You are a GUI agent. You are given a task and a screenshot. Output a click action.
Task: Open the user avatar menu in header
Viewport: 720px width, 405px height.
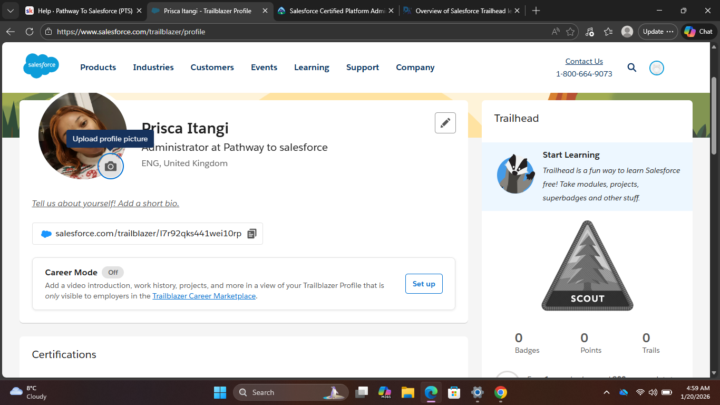pos(656,68)
